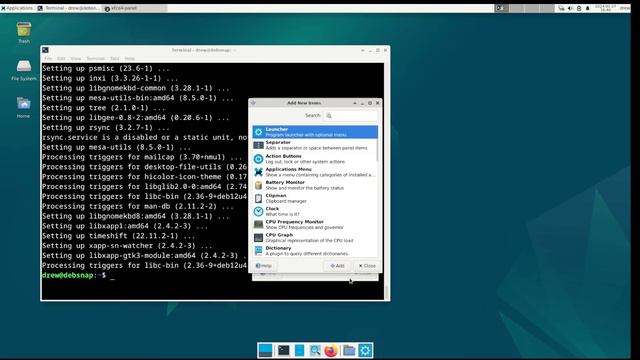Open the File System desktop icon
640x360 pixels.
coord(24,70)
